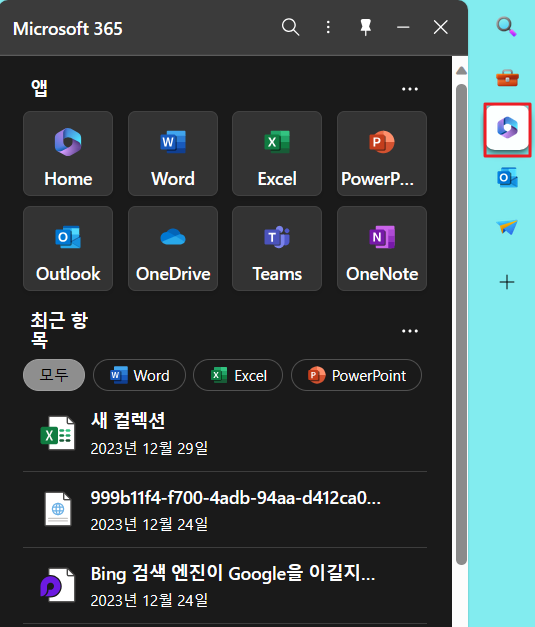Click the date 2023년 12월 29일
Viewport: 535px width, 627px height.
click(149, 448)
